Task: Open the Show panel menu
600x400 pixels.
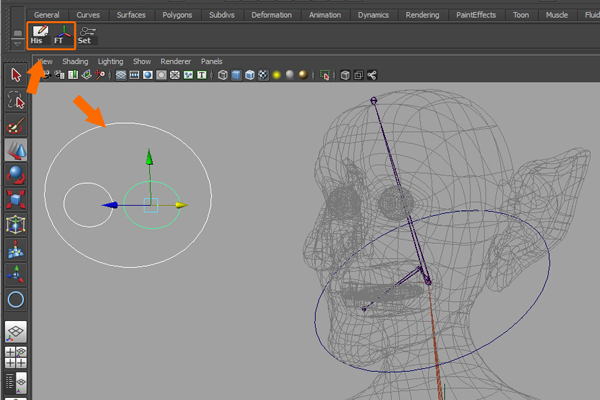Action: coord(142,61)
